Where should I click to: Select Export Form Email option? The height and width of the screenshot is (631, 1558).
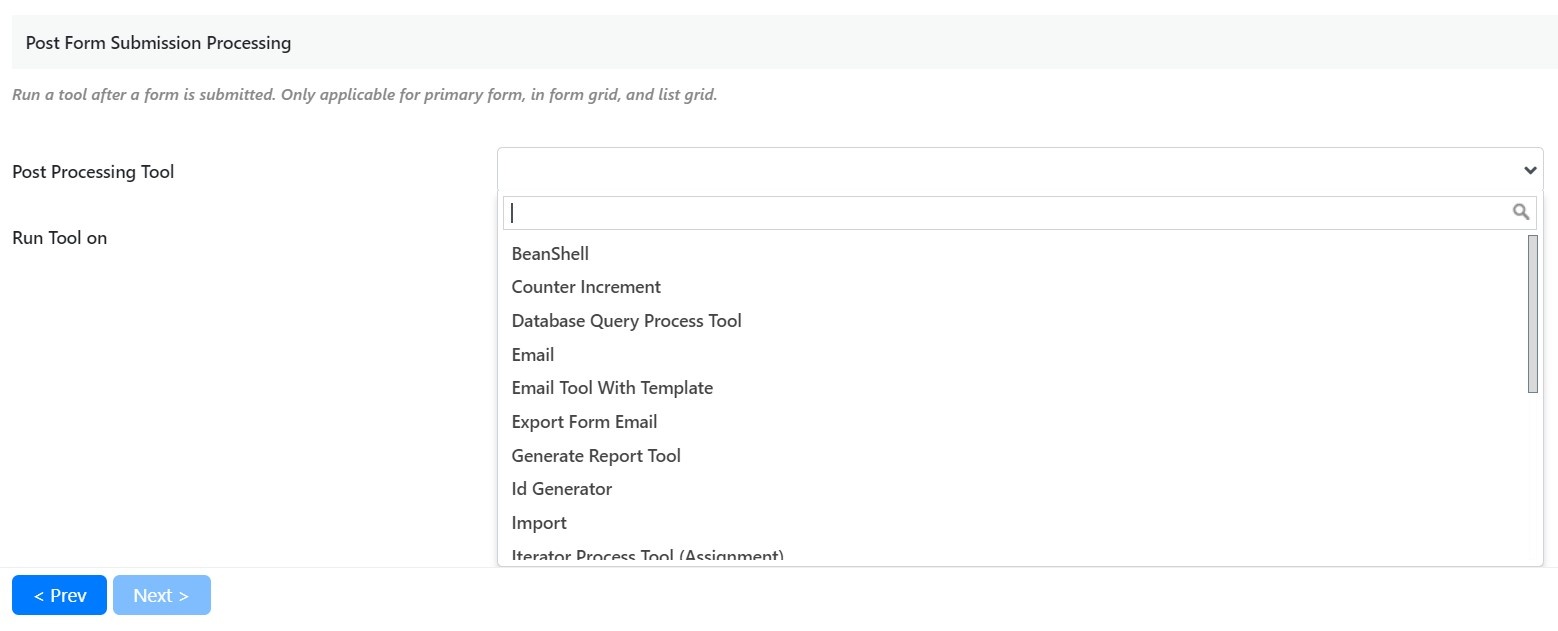click(x=584, y=422)
